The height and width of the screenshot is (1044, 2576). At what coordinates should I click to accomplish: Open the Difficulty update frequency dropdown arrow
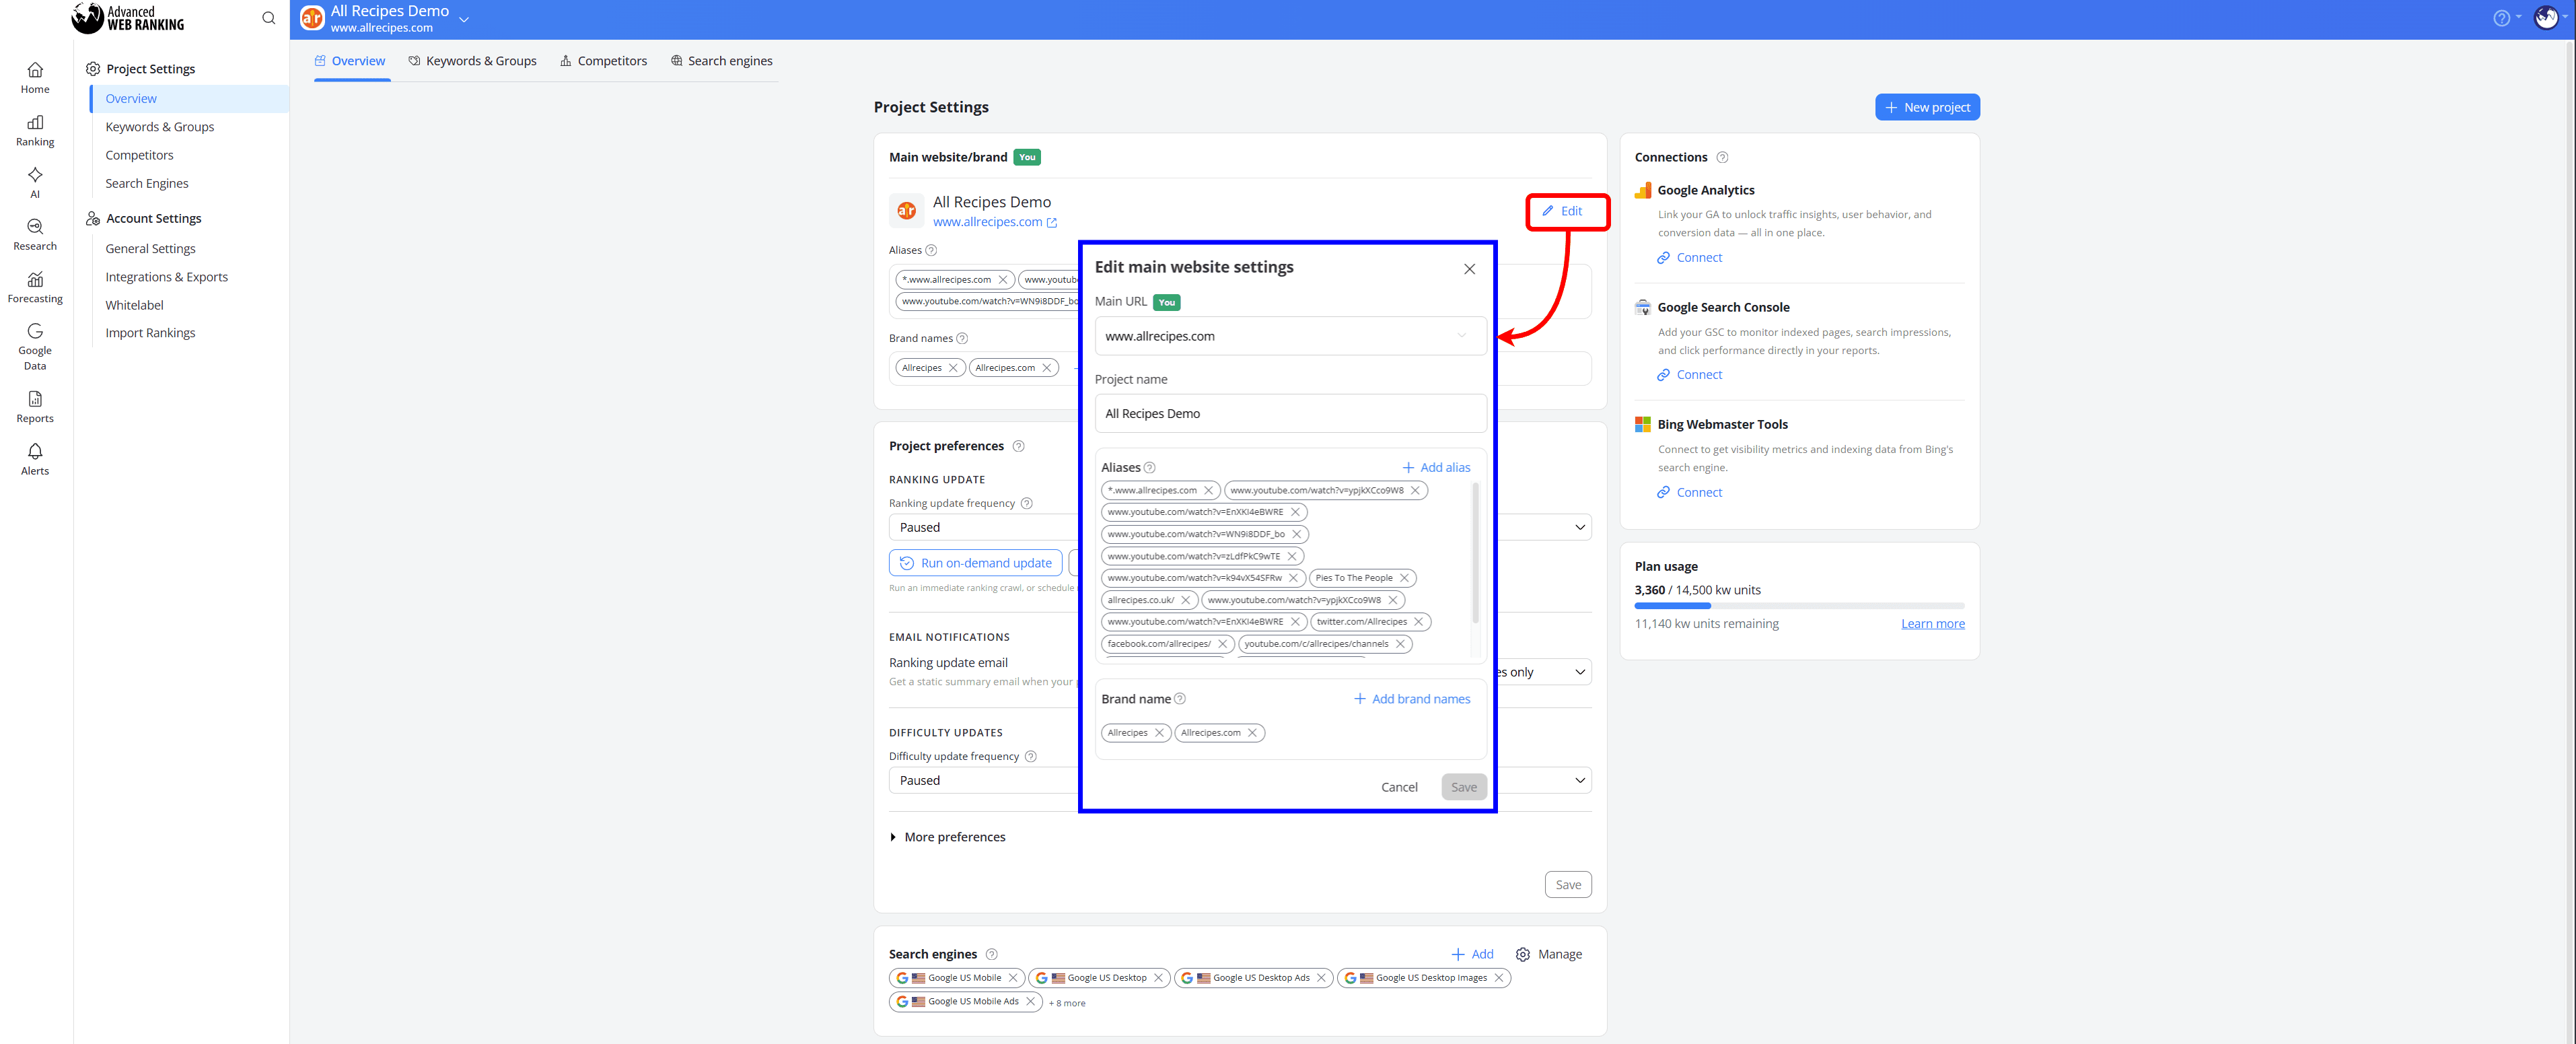(x=1580, y=781)
